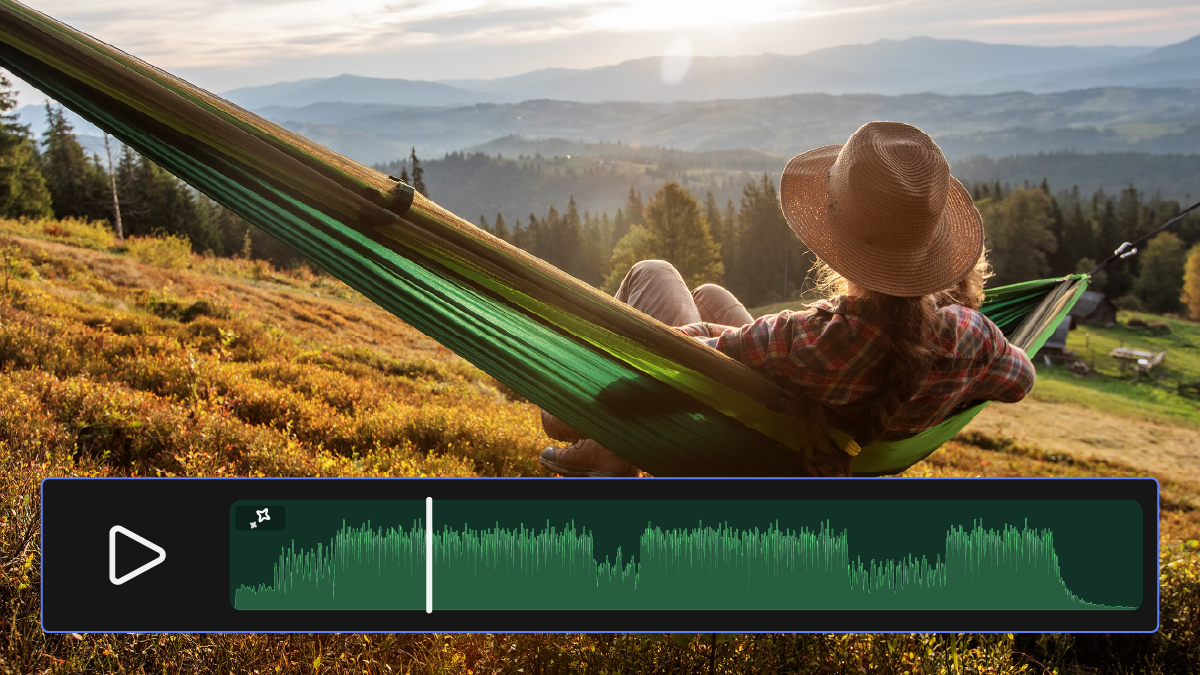Viewport: 1200px width, 675px height.
Task: Seek to the quiet intro at waveform start
Action: pos(254,595)
